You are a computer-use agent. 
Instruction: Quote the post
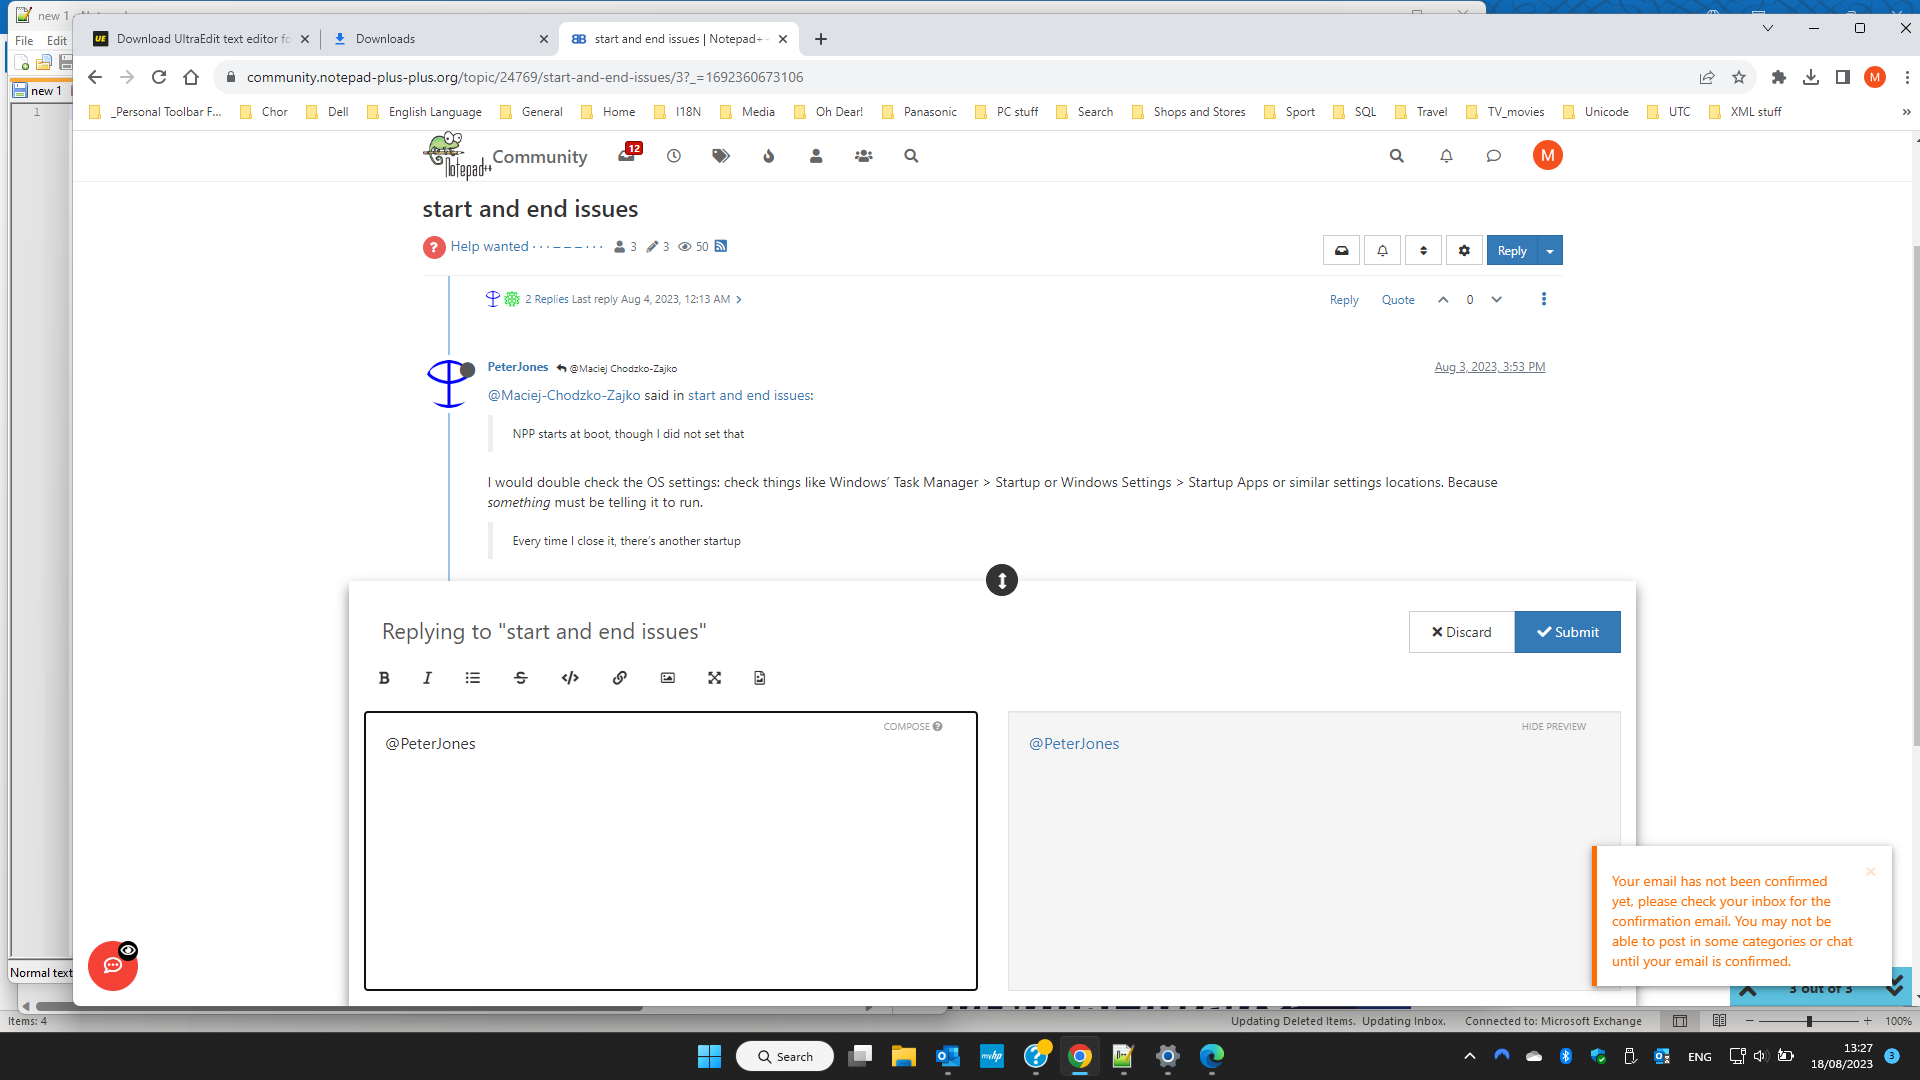point(1398,300)
